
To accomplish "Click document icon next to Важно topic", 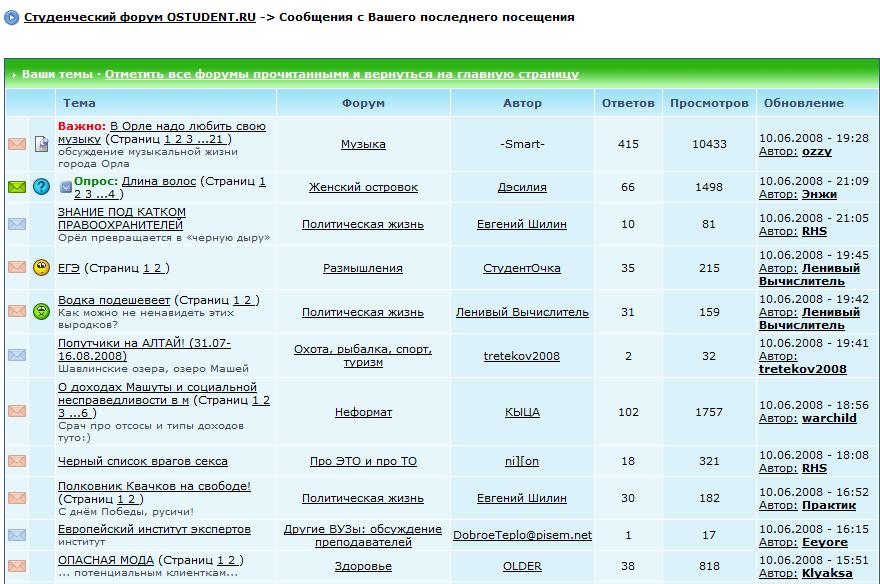I will point(42,144).
